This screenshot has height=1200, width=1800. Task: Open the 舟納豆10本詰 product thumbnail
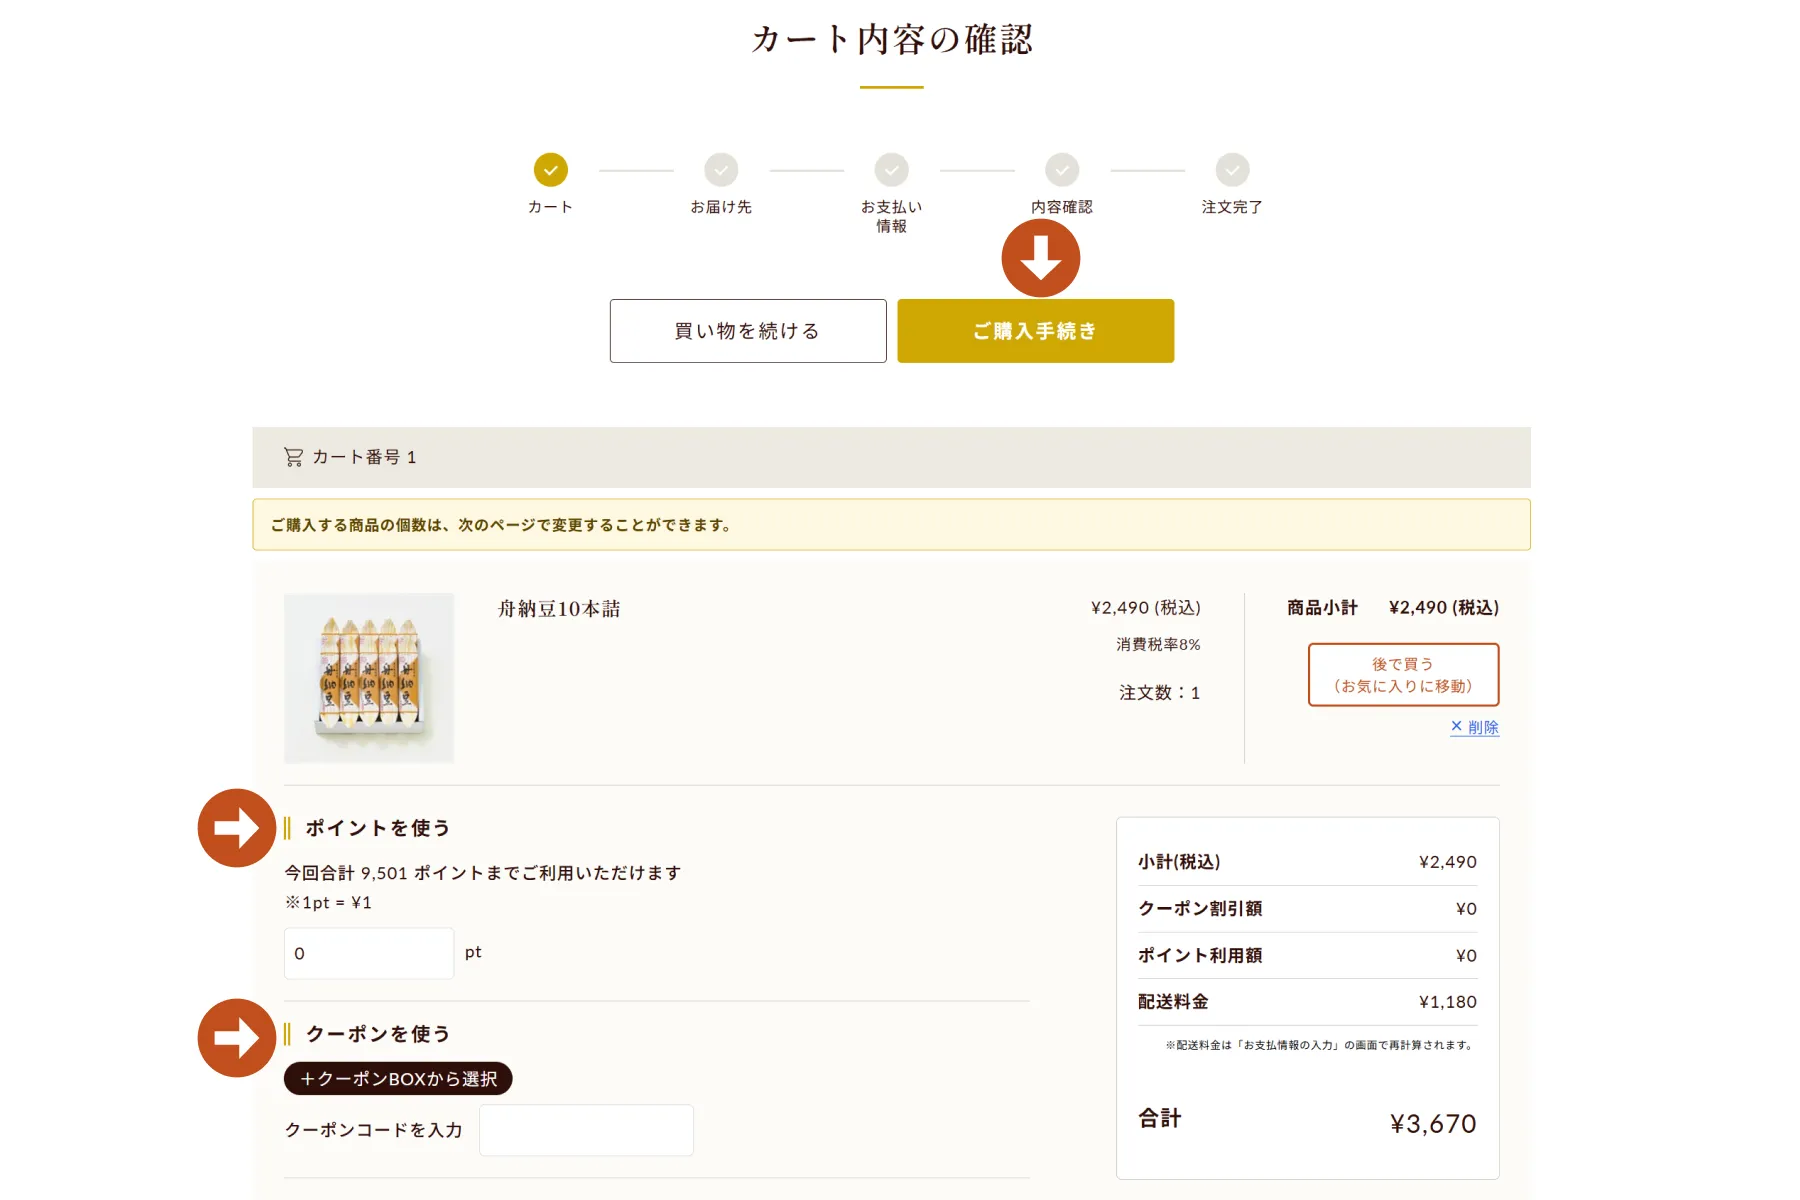[369, 678]
